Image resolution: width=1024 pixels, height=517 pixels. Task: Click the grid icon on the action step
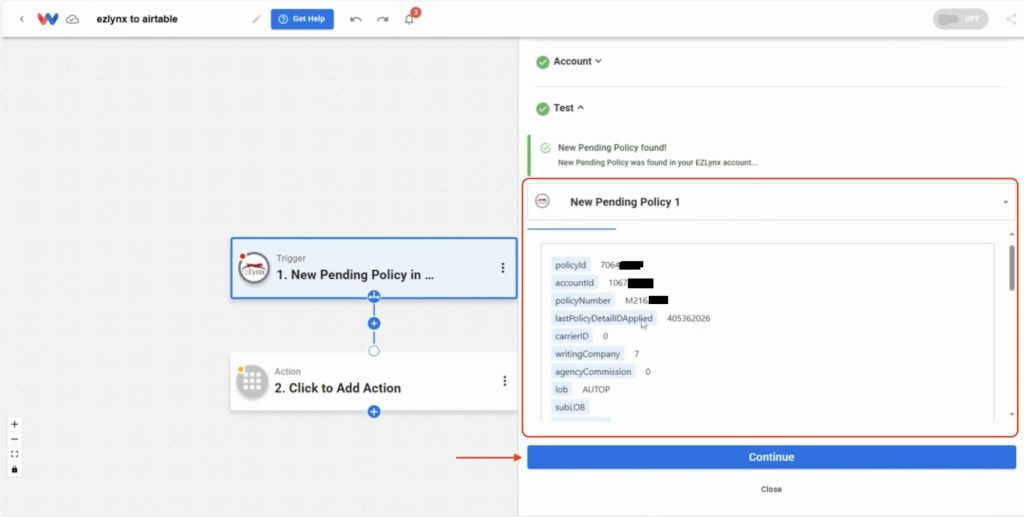point(252,381)
